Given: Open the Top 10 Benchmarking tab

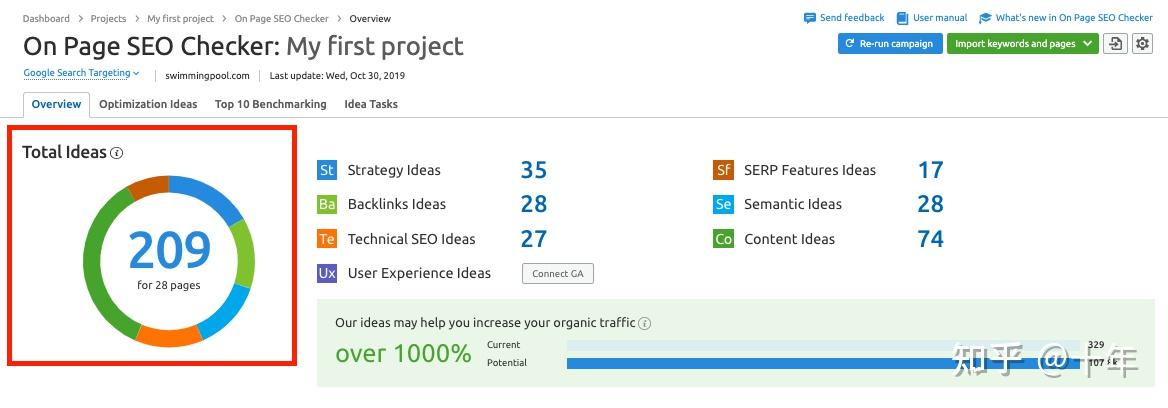Looking at the screenshot, I should 270,104.
